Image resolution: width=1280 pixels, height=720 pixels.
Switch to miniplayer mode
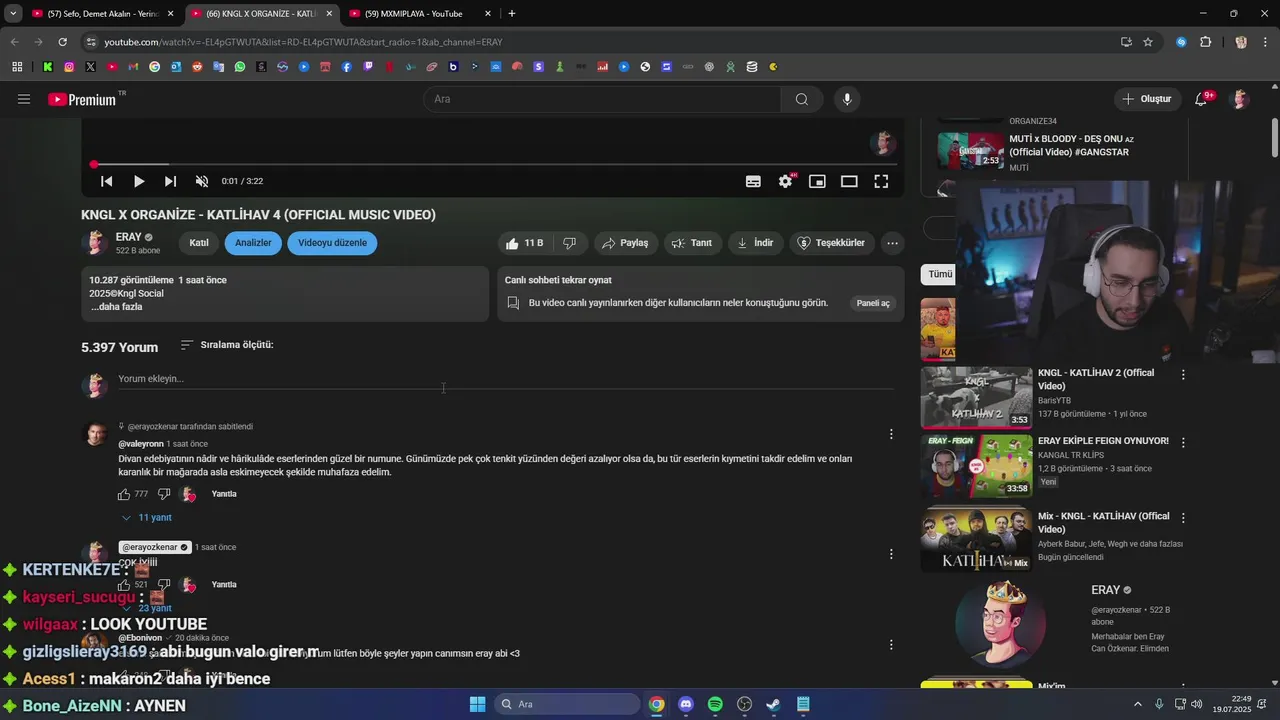(817, 181)
